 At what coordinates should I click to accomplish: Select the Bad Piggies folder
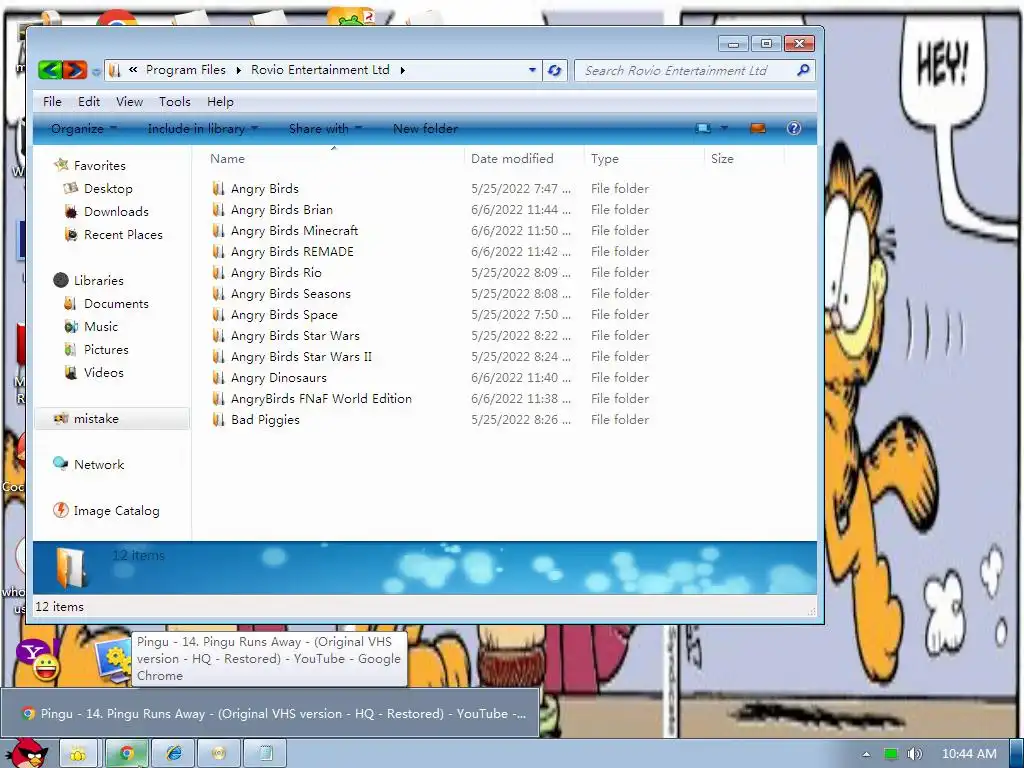[265, 419]
